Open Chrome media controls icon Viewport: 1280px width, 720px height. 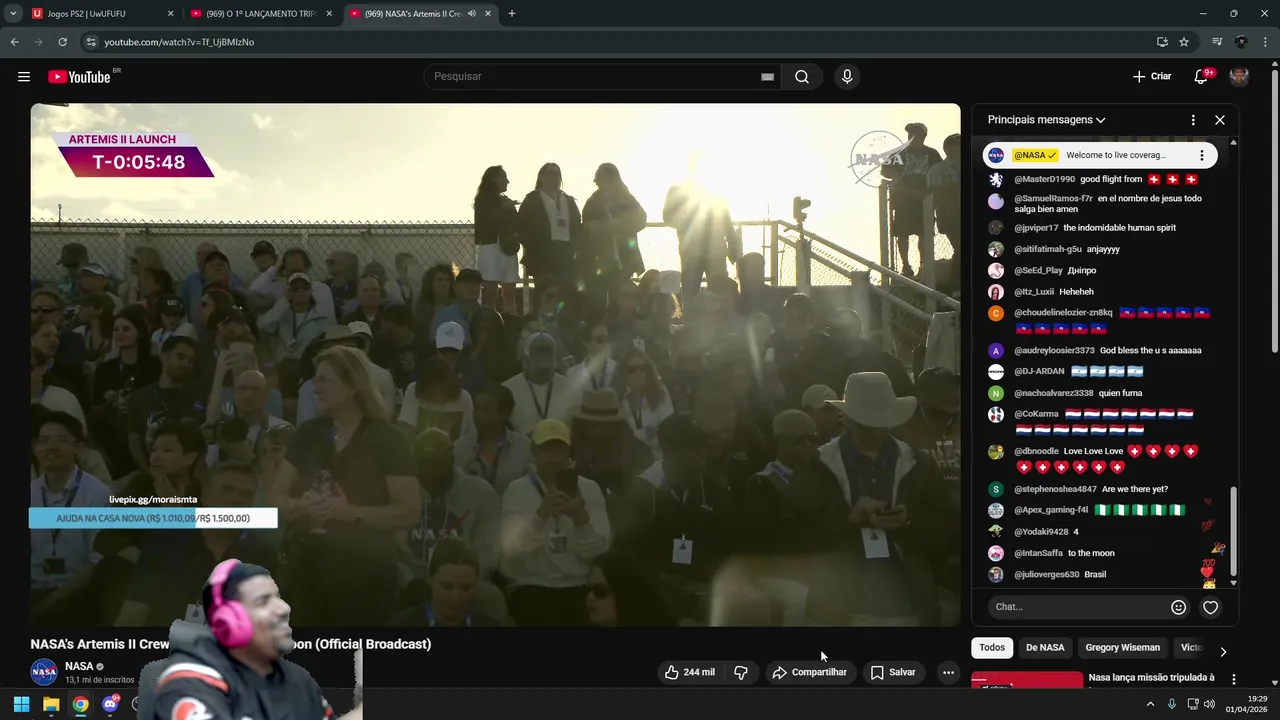[x=1217, y=42]
